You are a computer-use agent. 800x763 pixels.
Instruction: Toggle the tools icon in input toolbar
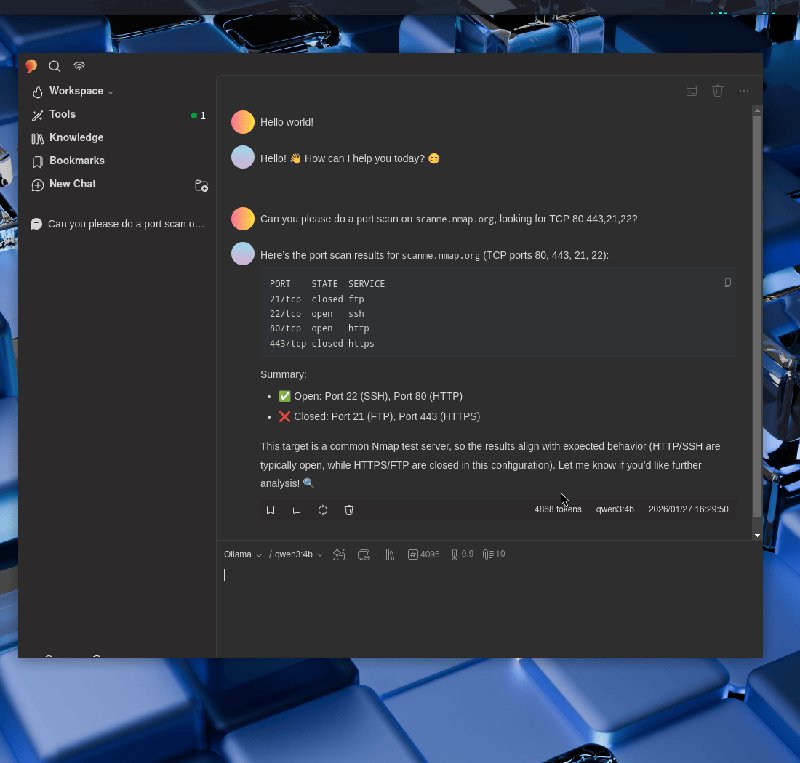coord(339,554)
